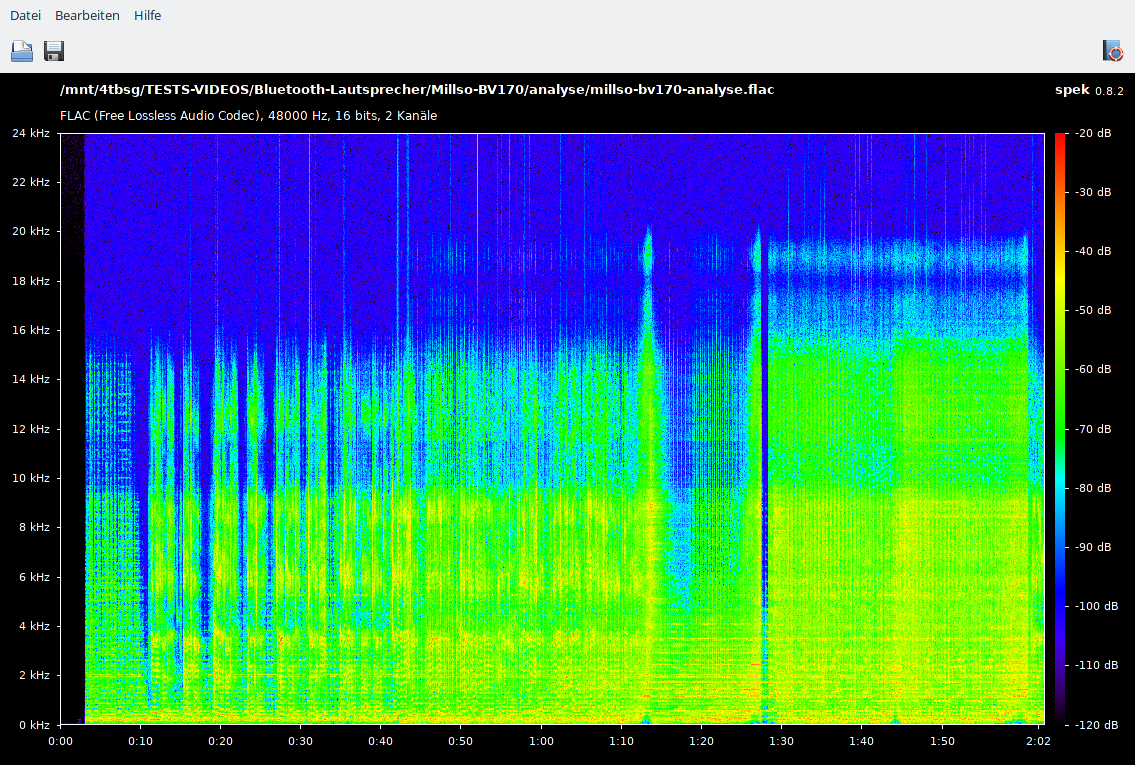Click the 2:02 end time label
This screenshot has height=765, width=1135.
[1038, 741]
